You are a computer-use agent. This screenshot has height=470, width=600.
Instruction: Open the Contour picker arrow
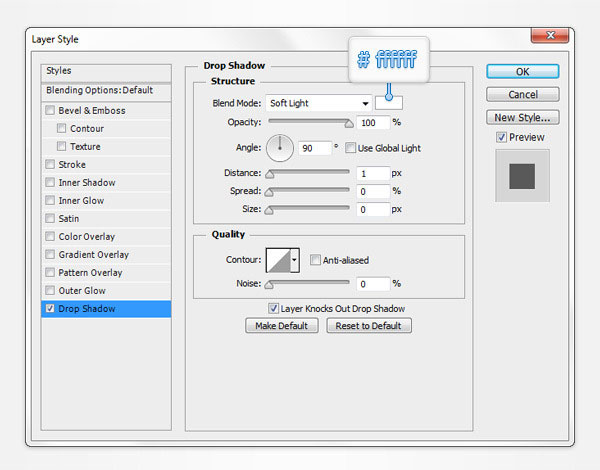point(294,260)
